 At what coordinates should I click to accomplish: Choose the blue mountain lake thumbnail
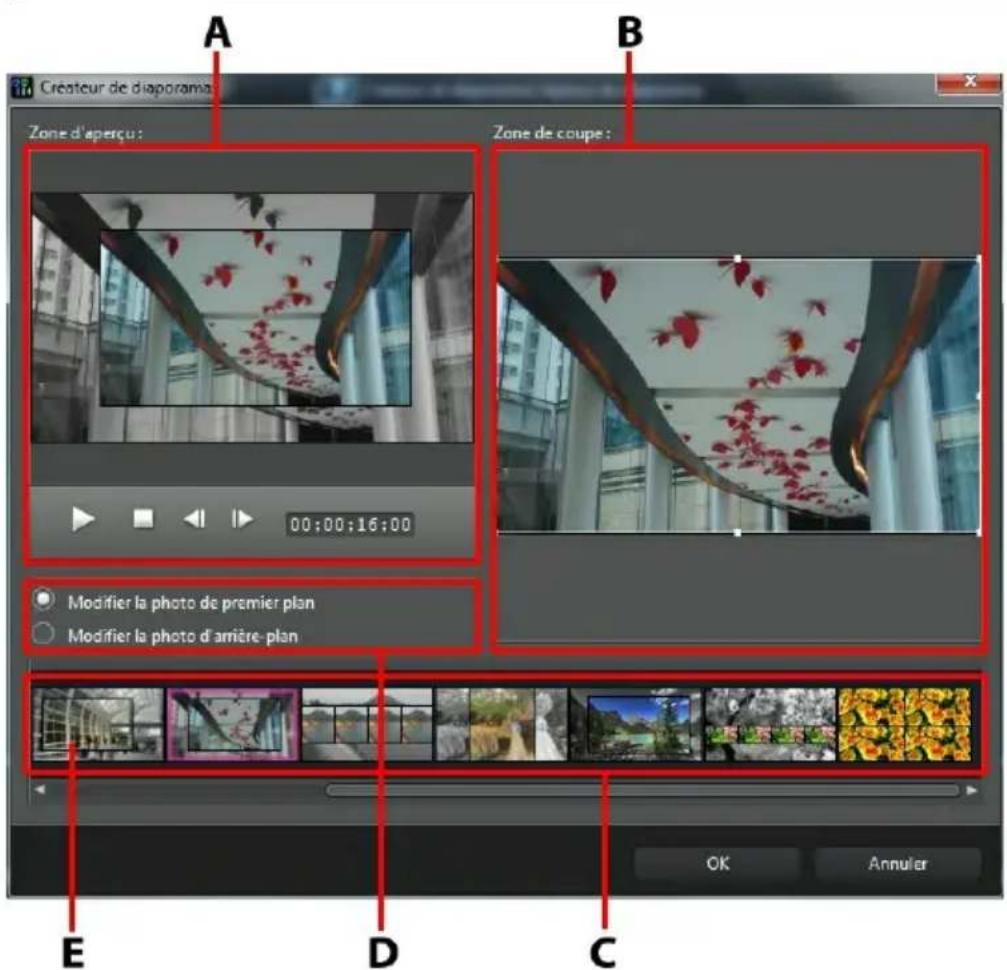(636, 723)
